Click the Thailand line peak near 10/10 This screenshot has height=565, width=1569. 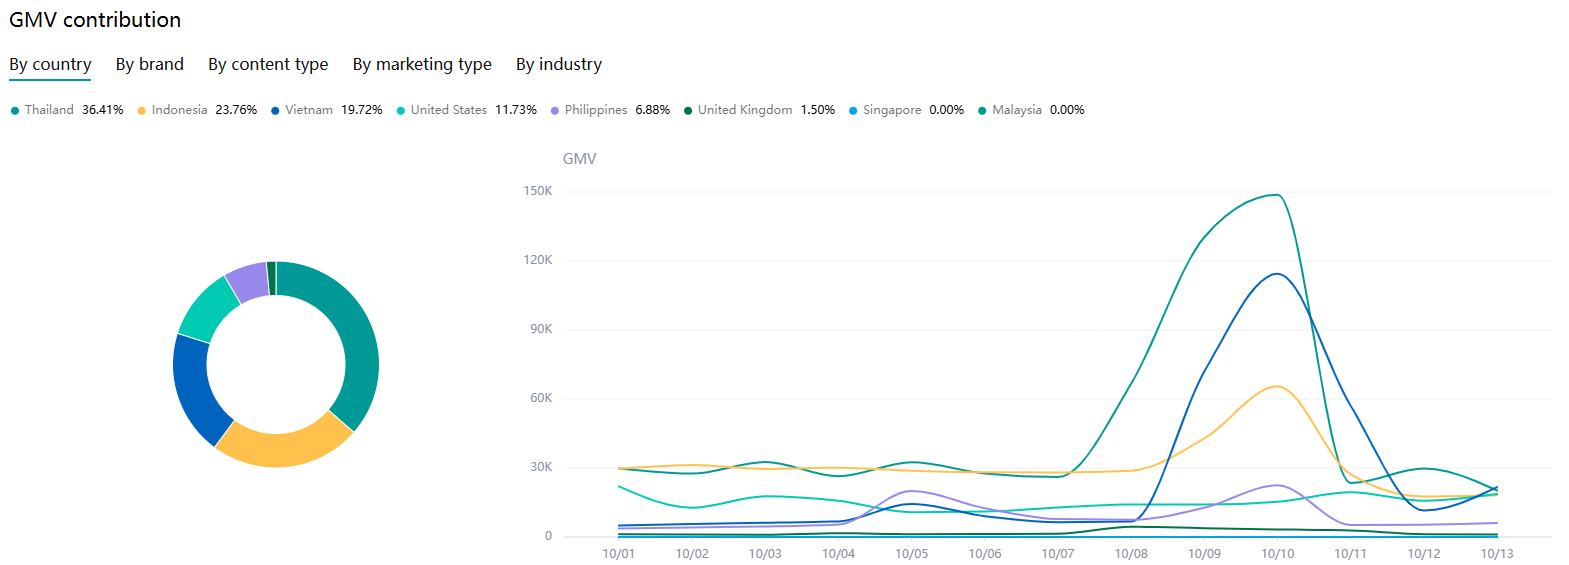1276,195
